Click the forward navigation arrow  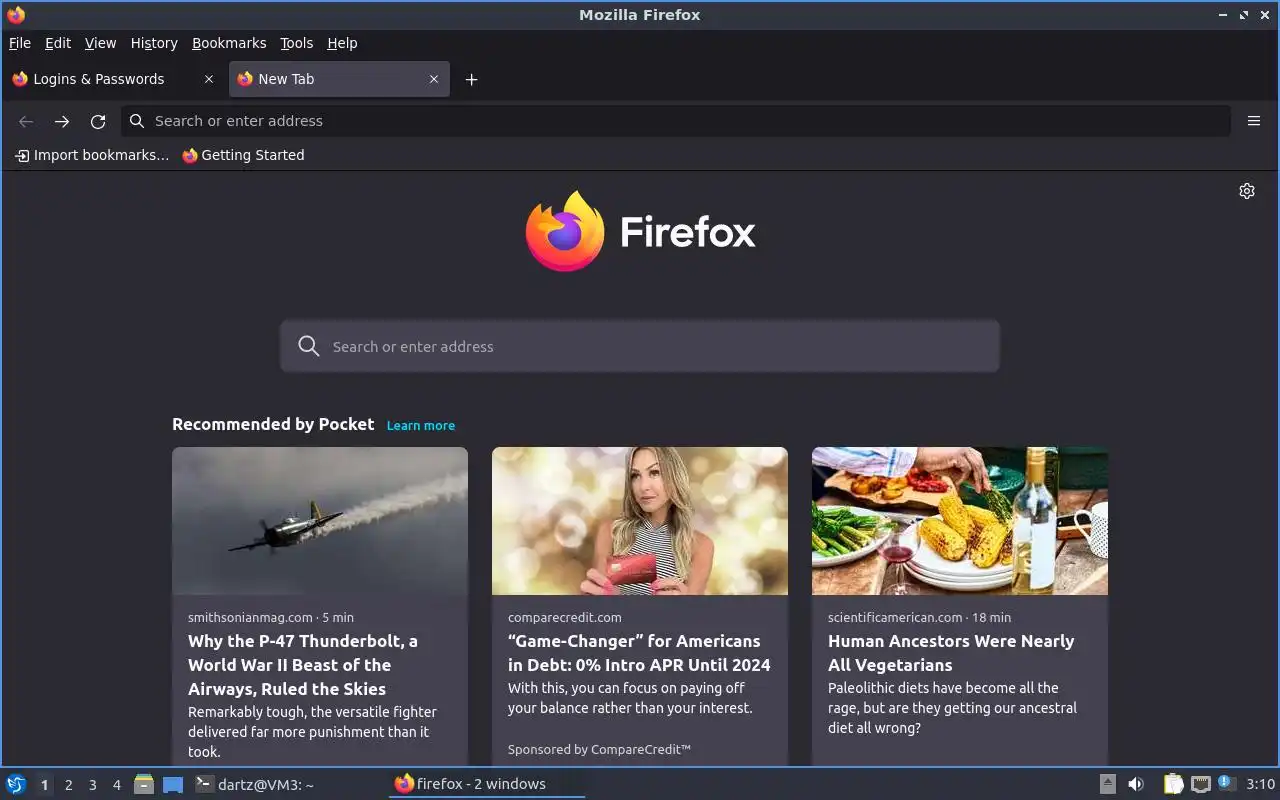coord(62,121)
